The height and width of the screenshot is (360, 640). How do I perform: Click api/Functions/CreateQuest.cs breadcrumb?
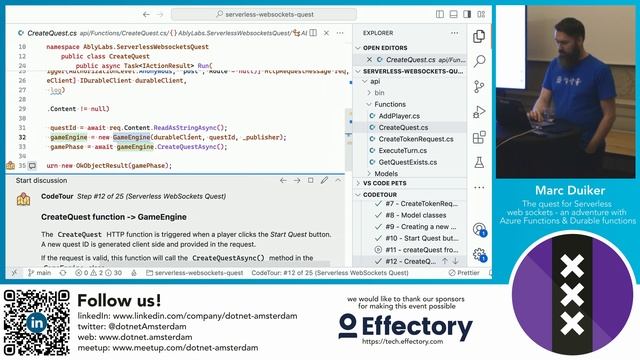point(124,33)
